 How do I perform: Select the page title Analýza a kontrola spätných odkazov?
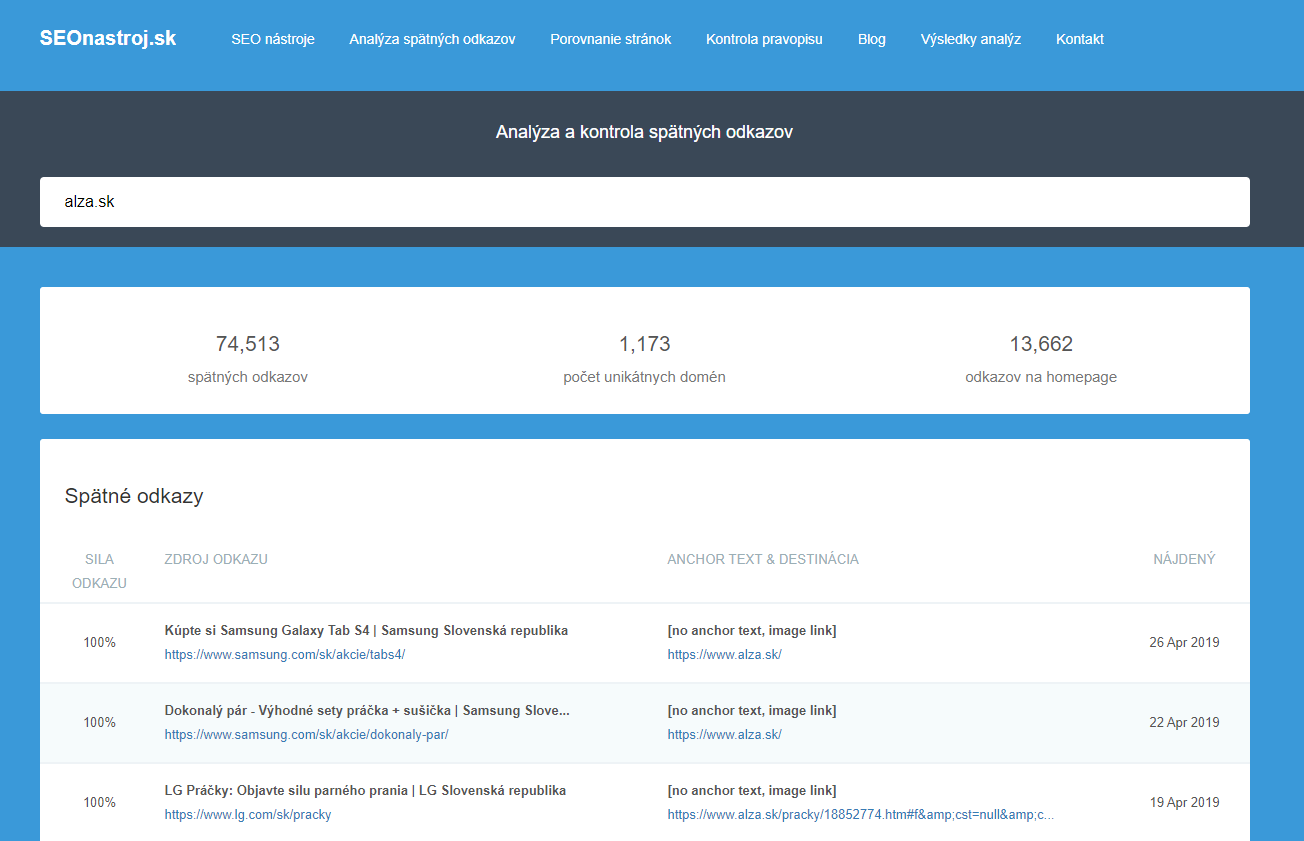[x=644, y=132]
